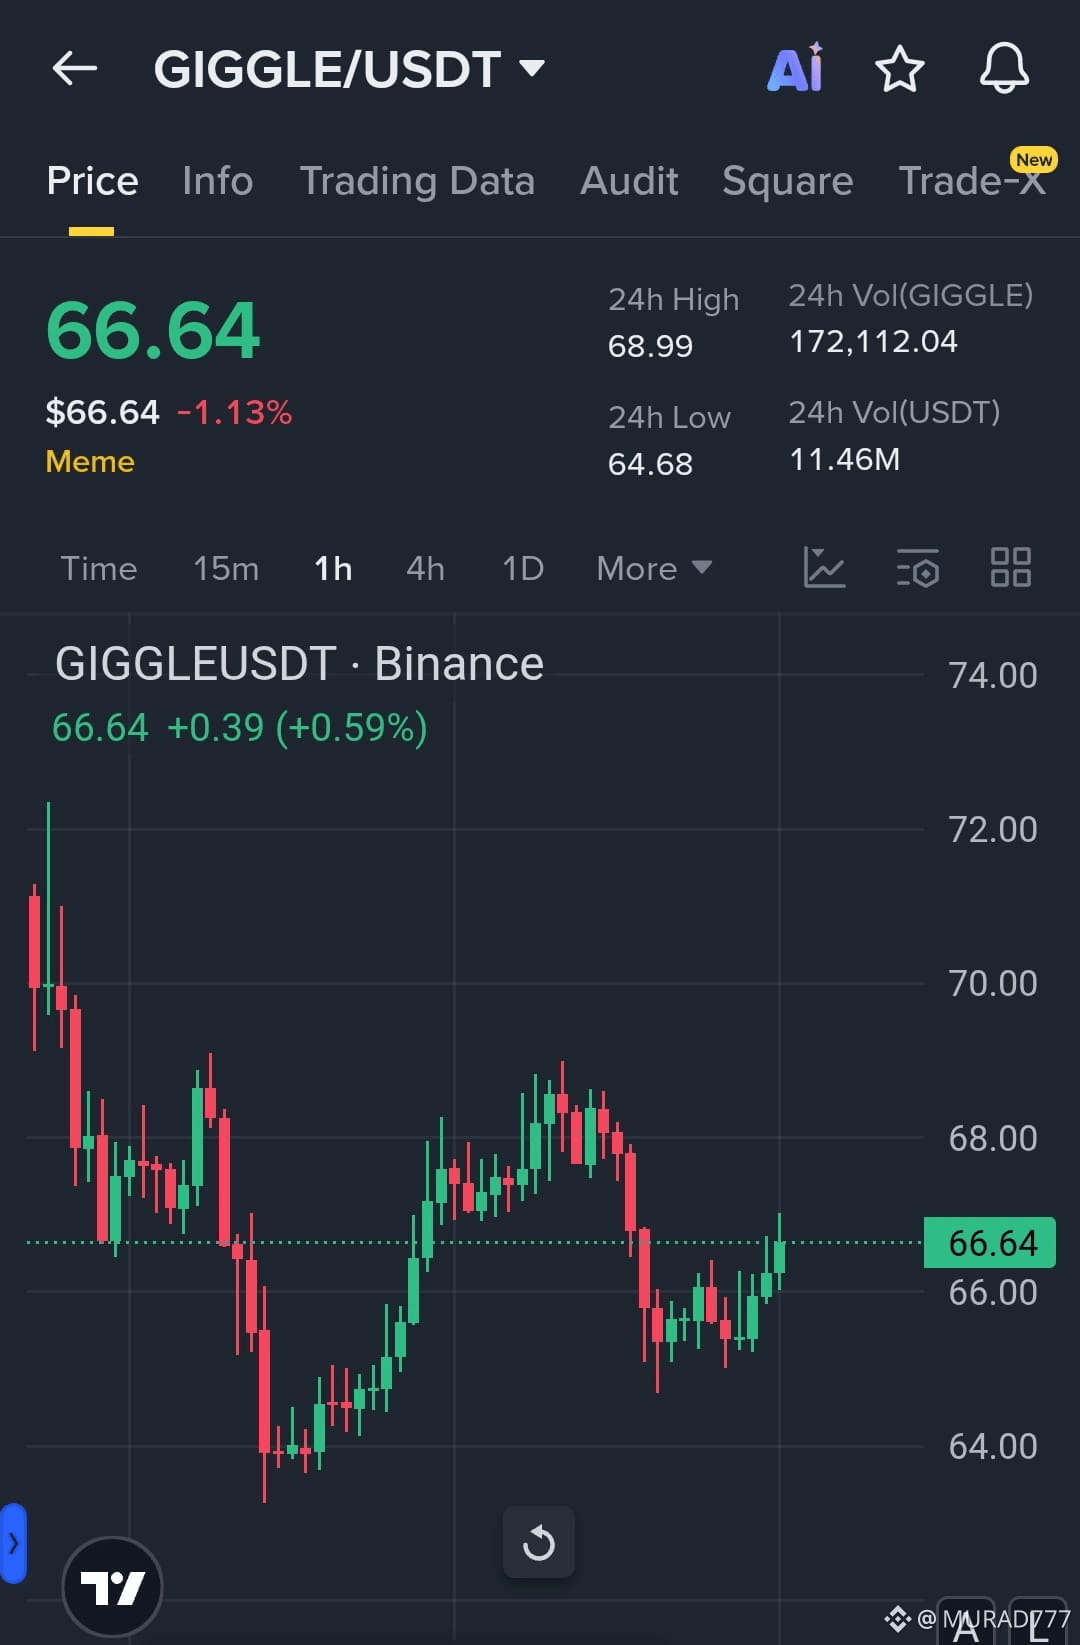Screen dimensions: 1080x1645
Task: Tap the 64.00 price axis label
Action: [993, 1446]
